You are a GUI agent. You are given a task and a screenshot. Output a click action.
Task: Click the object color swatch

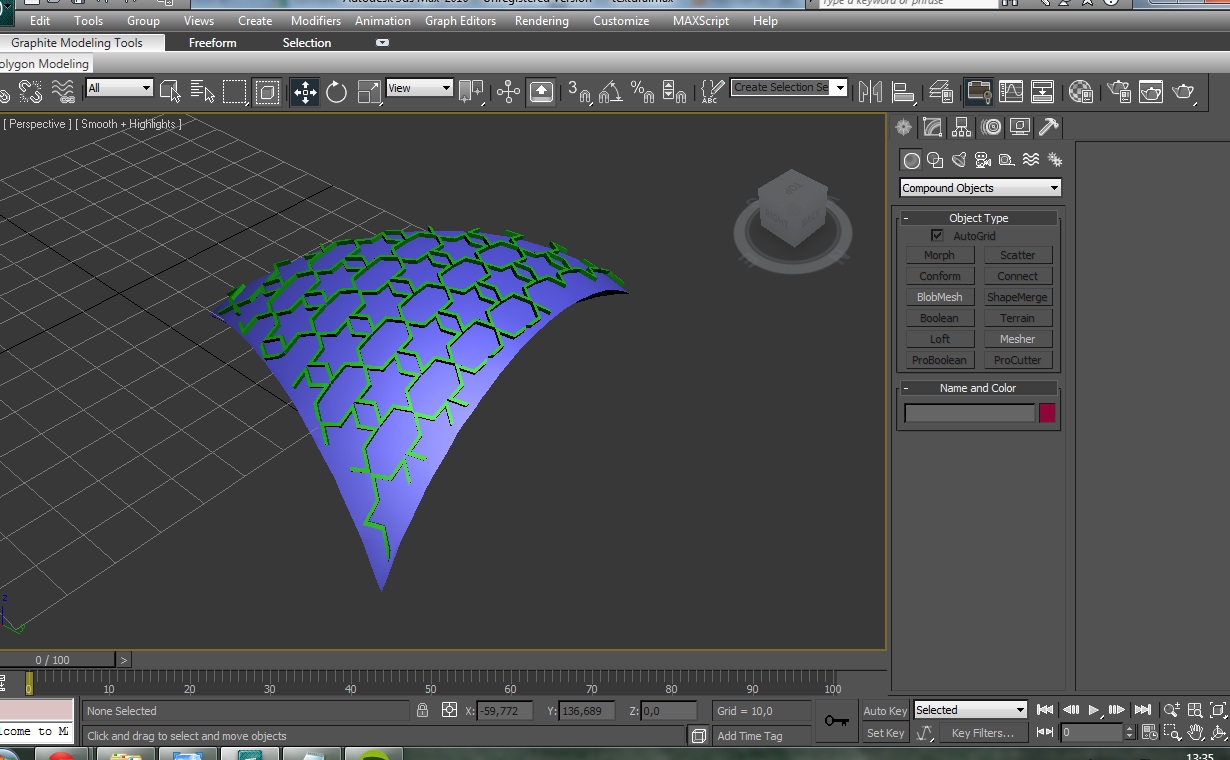coord(1047,413)
